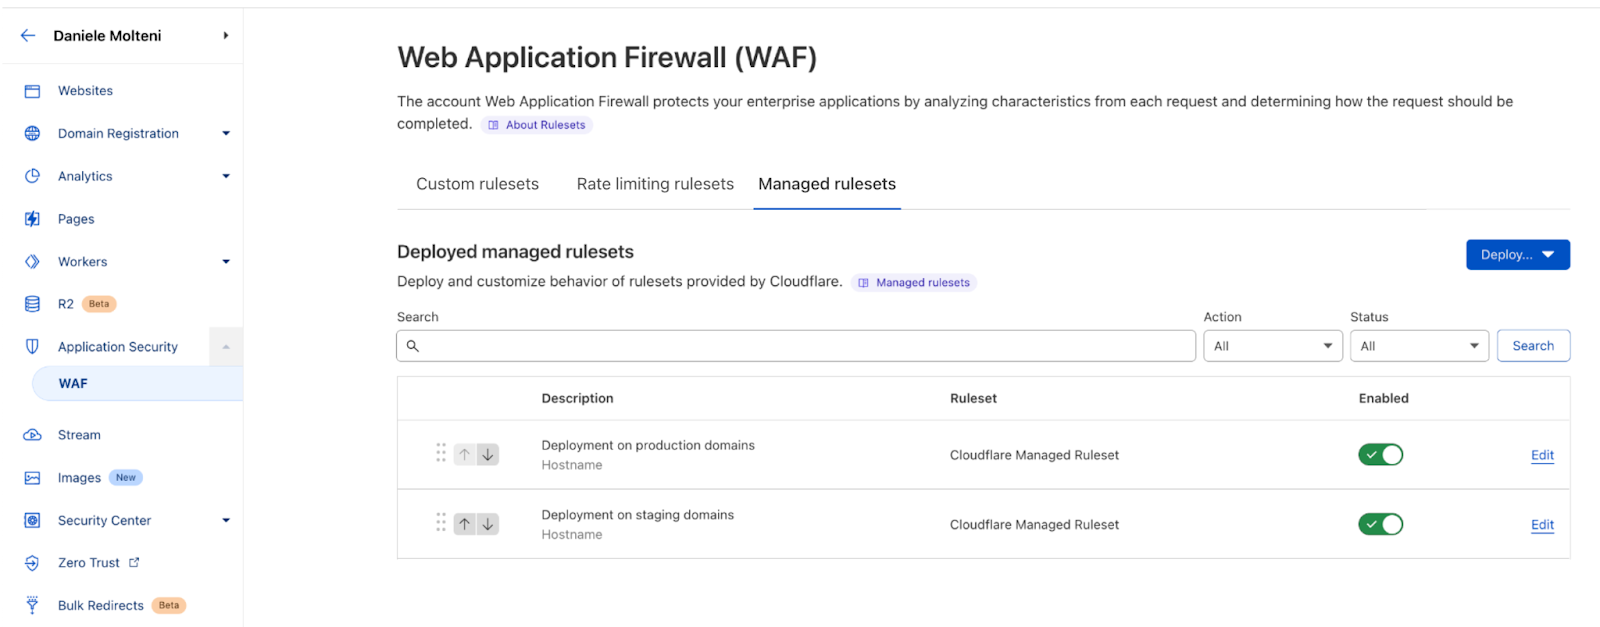Switch to the Custom rulesets tab
Image resolution: width=1600 pixels, height=627 pixels.
[x=477, y=184]
